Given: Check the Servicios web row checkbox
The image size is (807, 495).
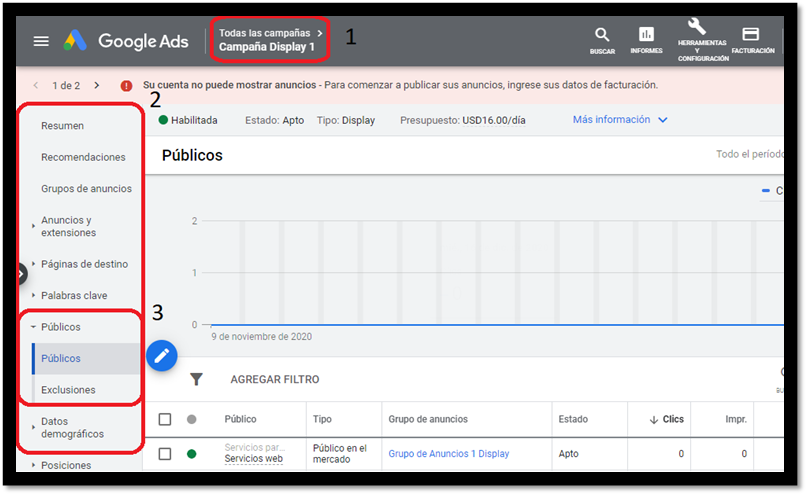Looking at the screenshot, I should [165, 454].
